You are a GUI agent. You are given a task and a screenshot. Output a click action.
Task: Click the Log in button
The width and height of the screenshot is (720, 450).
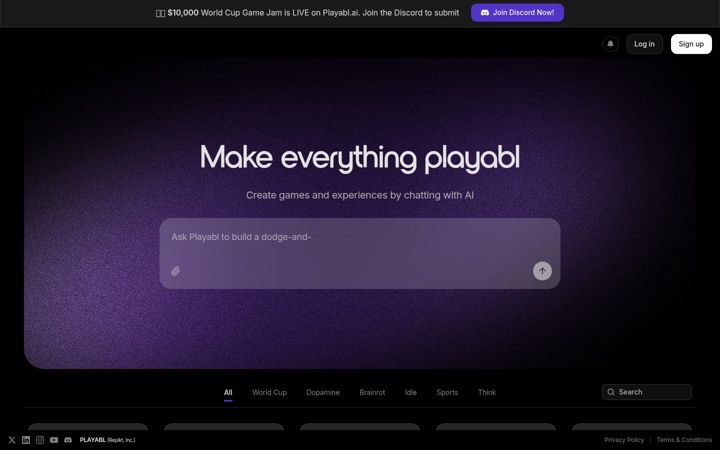[x=644, y=44]
